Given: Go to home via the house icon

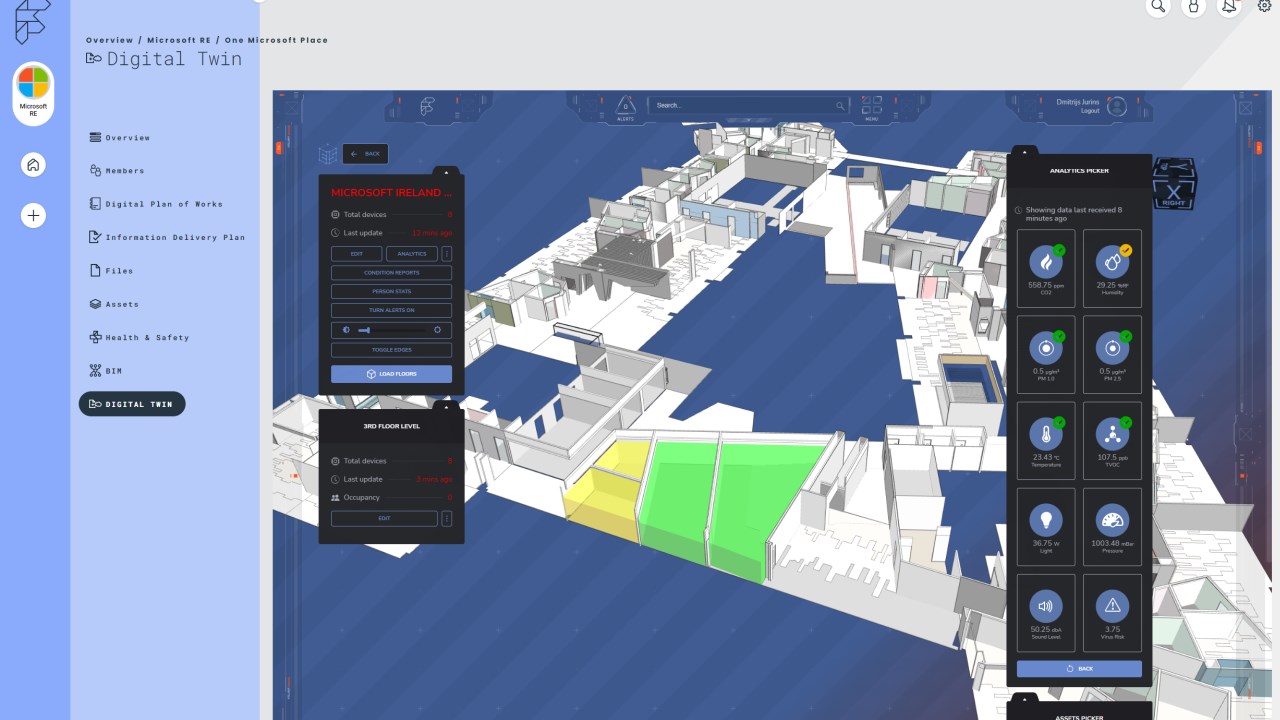Looking at the screenshot, I should (x=33, y=165).
